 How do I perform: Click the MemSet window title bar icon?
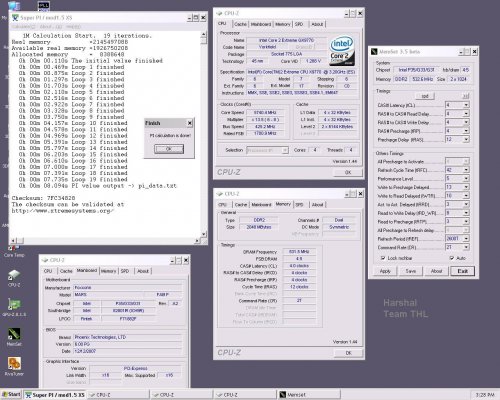click(x=374, y=52)
